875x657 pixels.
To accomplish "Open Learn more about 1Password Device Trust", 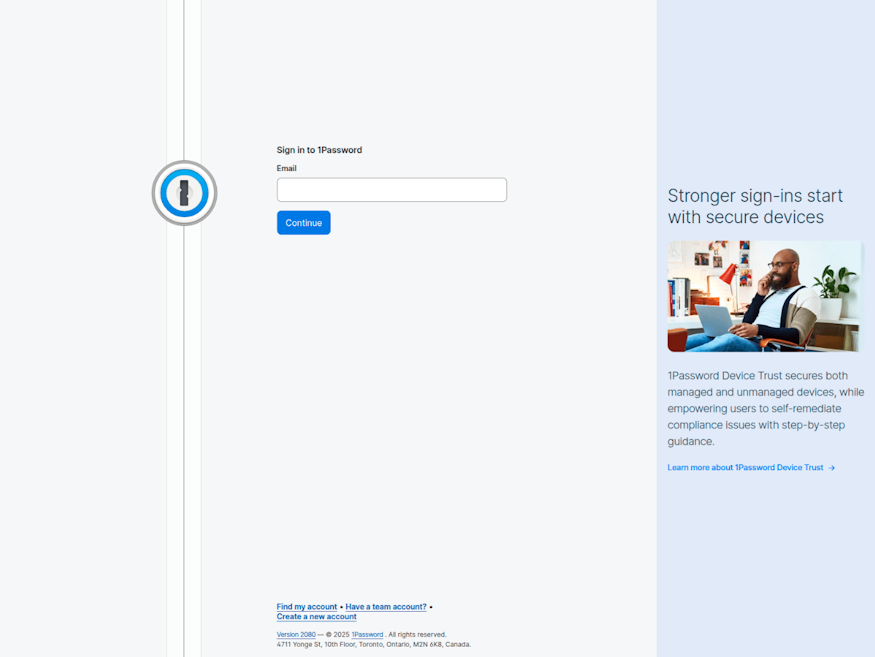I will coord(744,467).
